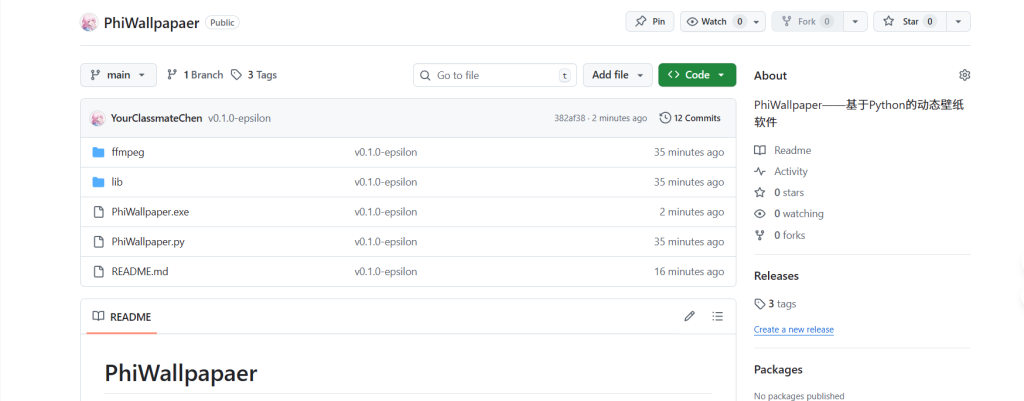The image size is (1024, 401).
Task: Open the main branch selector dropdown
Action: click(118, 75)
